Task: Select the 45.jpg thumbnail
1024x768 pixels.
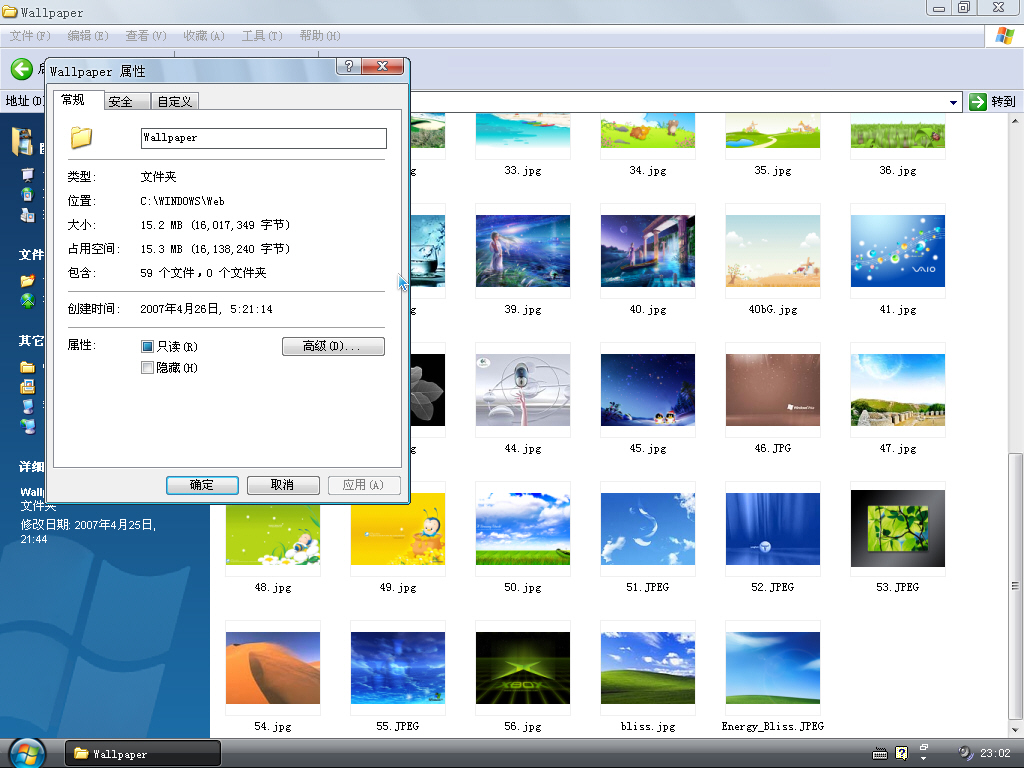Action: click(x=648, y=390)
